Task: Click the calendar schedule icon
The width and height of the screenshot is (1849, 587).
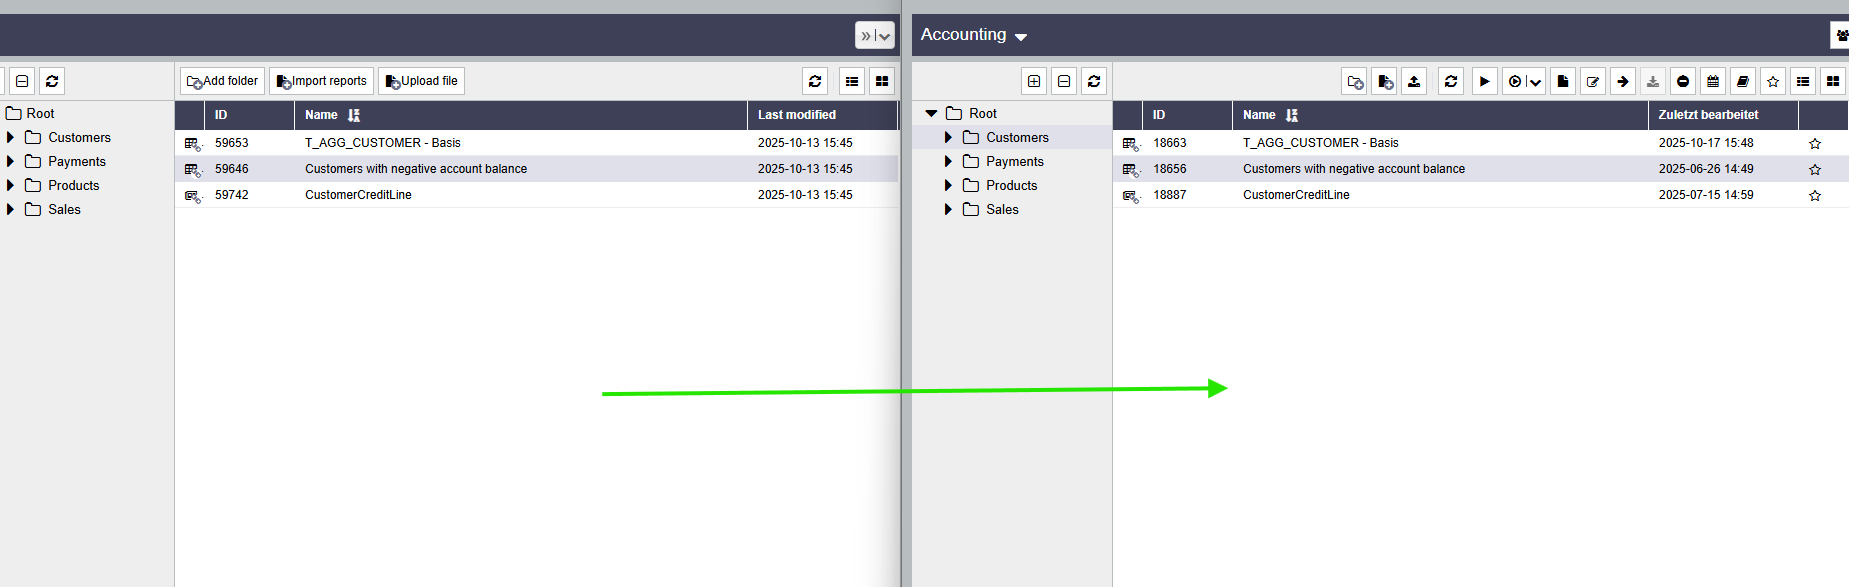Action: pos(1713,82)
